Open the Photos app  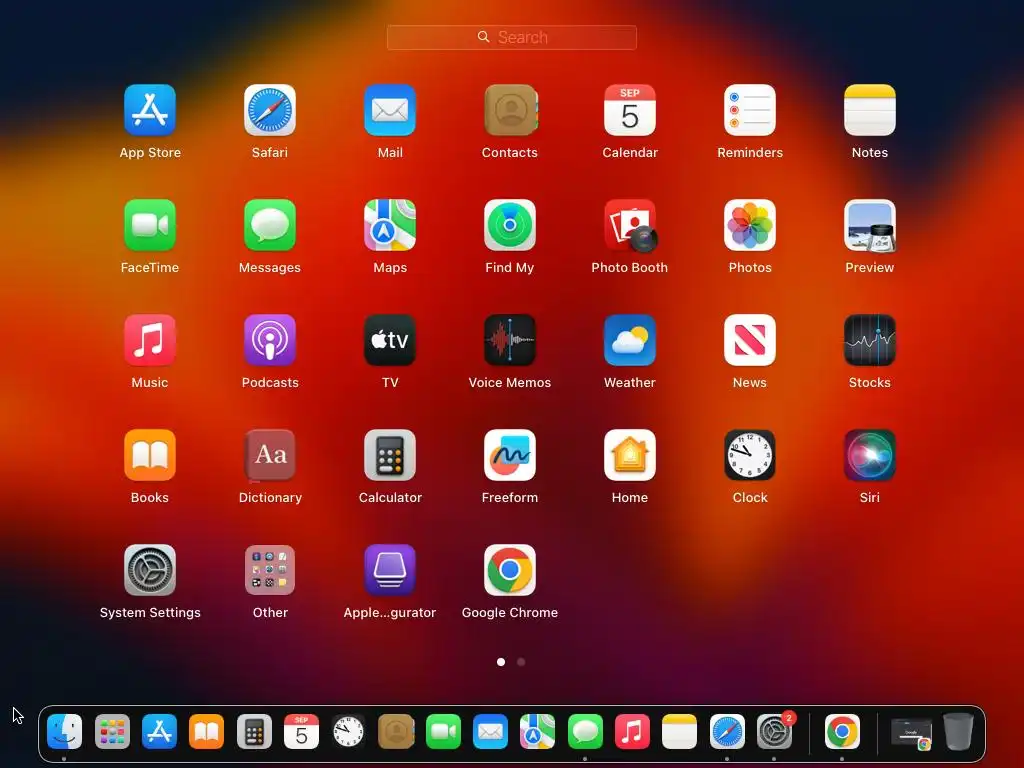click(750, 225)
